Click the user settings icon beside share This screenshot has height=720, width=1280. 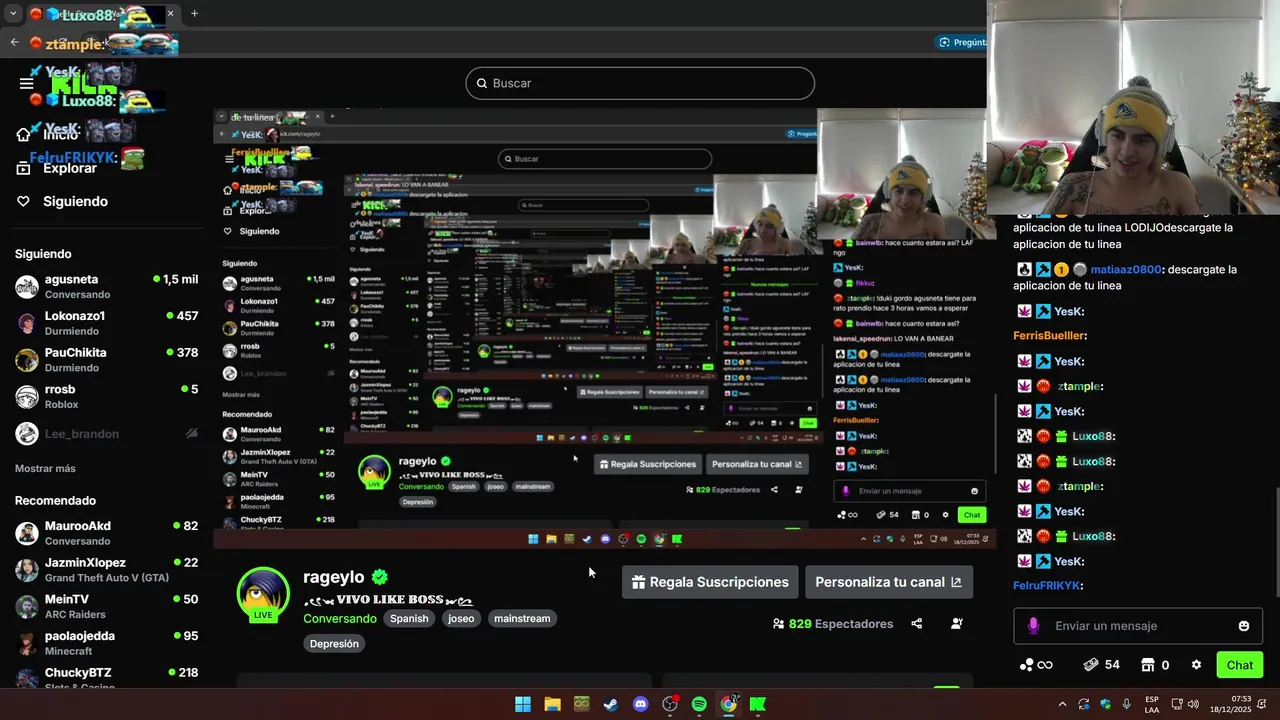click(956, 624)
